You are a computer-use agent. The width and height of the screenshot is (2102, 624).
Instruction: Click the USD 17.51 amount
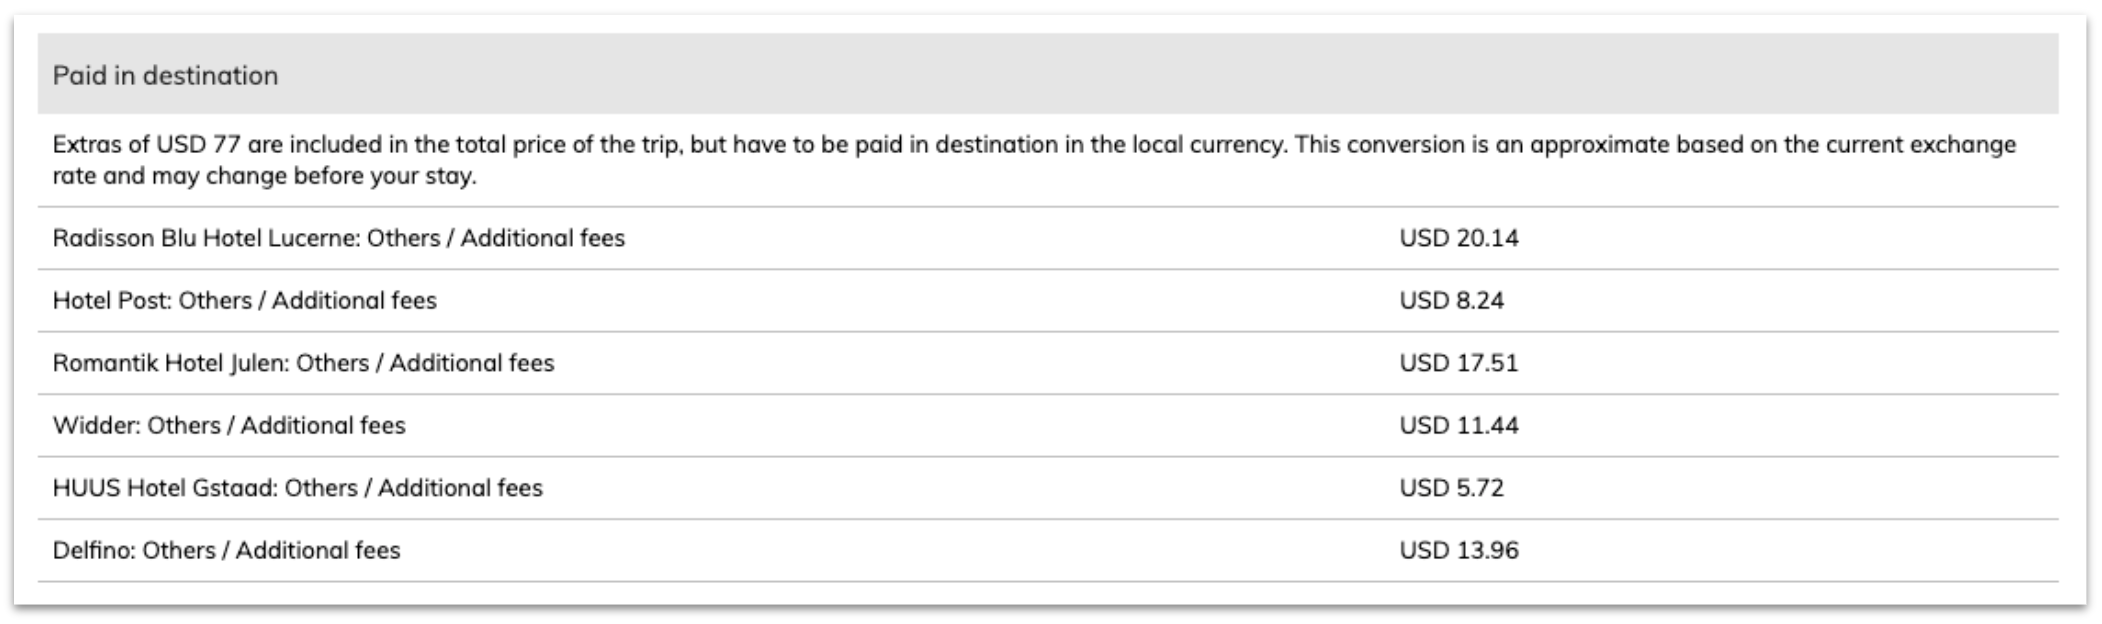[x=1459, y=363]
